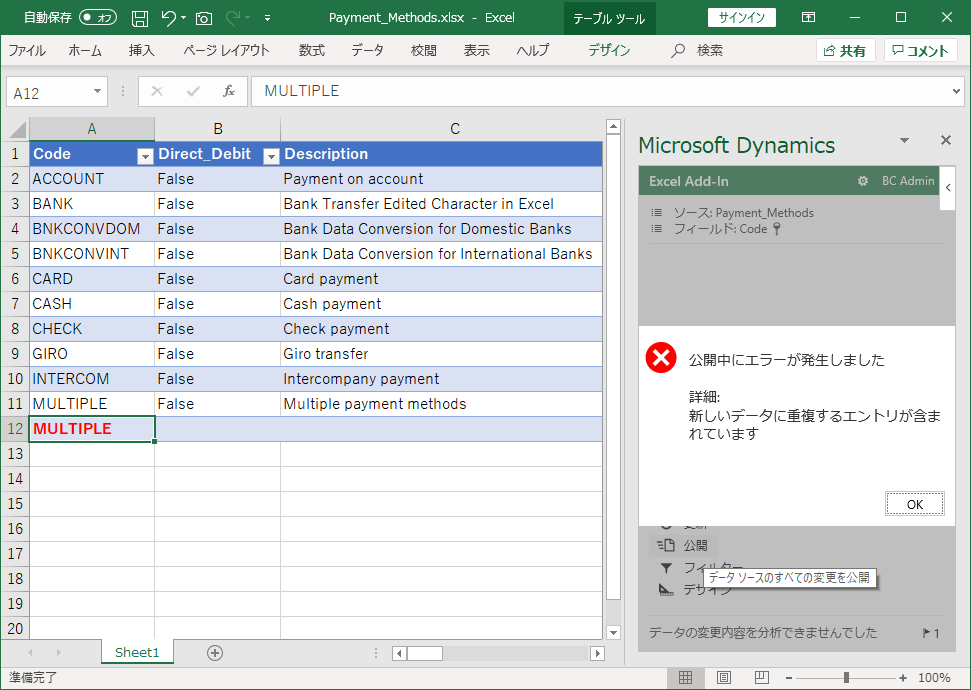Click the camera screenshot icon in title bar
The height and width of the screenshot is (690, 971).
coord(204,19)
